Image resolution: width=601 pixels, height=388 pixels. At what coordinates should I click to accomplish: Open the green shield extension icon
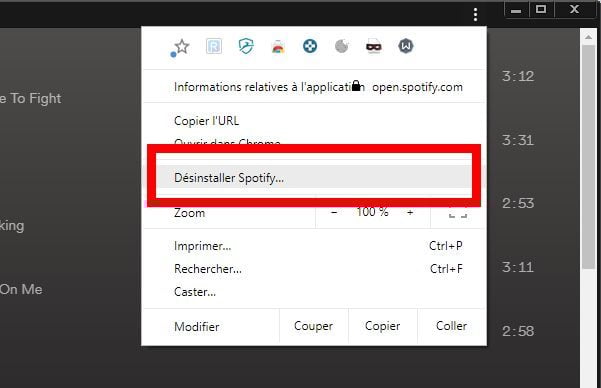click(246, 46)
